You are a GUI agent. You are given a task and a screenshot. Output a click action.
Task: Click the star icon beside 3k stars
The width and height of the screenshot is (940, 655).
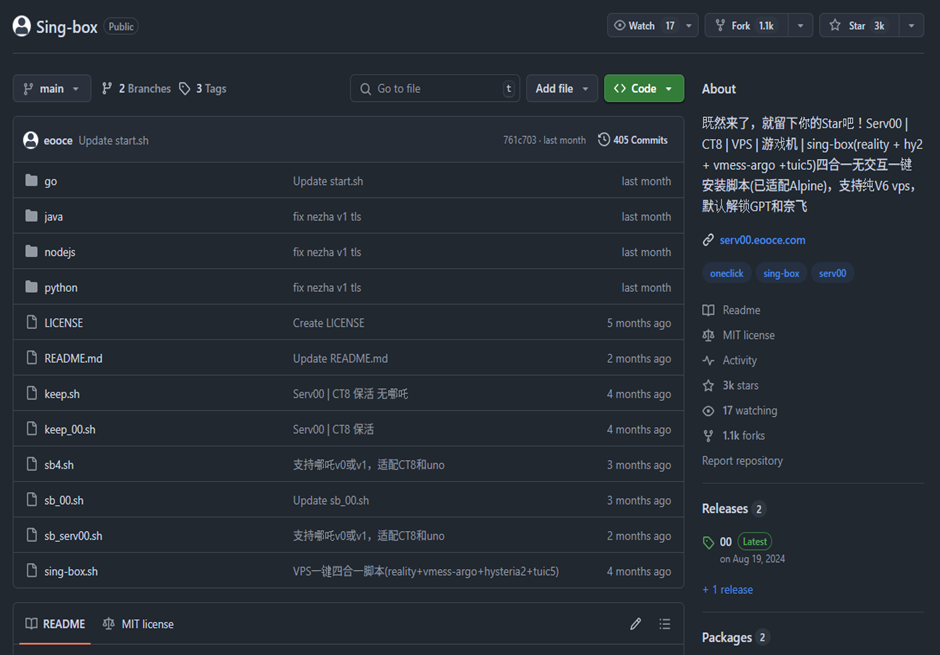(x=708, y=385)
